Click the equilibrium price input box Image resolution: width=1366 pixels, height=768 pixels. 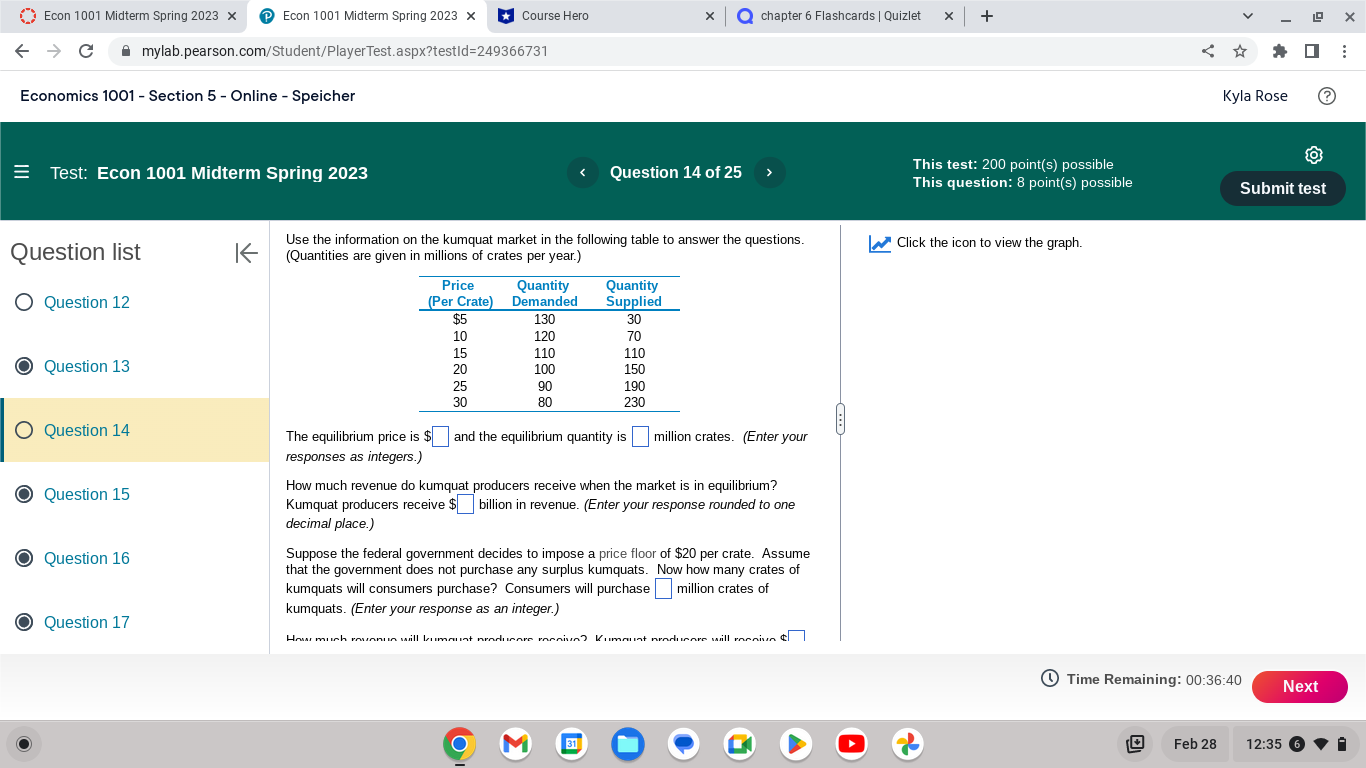point(439,435)
